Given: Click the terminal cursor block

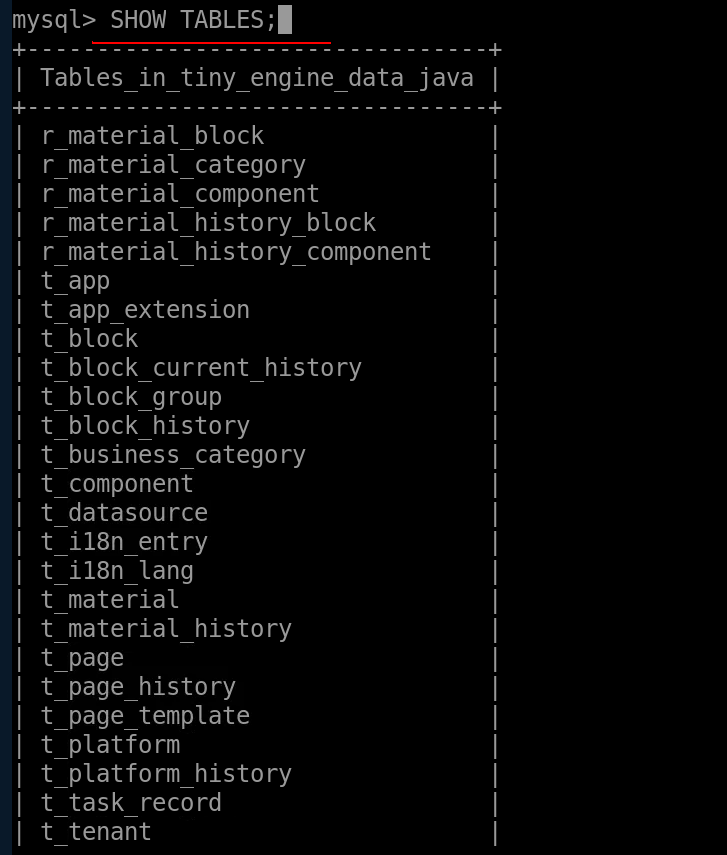Looking at the screenshot, I should click(x=285, y=20).
